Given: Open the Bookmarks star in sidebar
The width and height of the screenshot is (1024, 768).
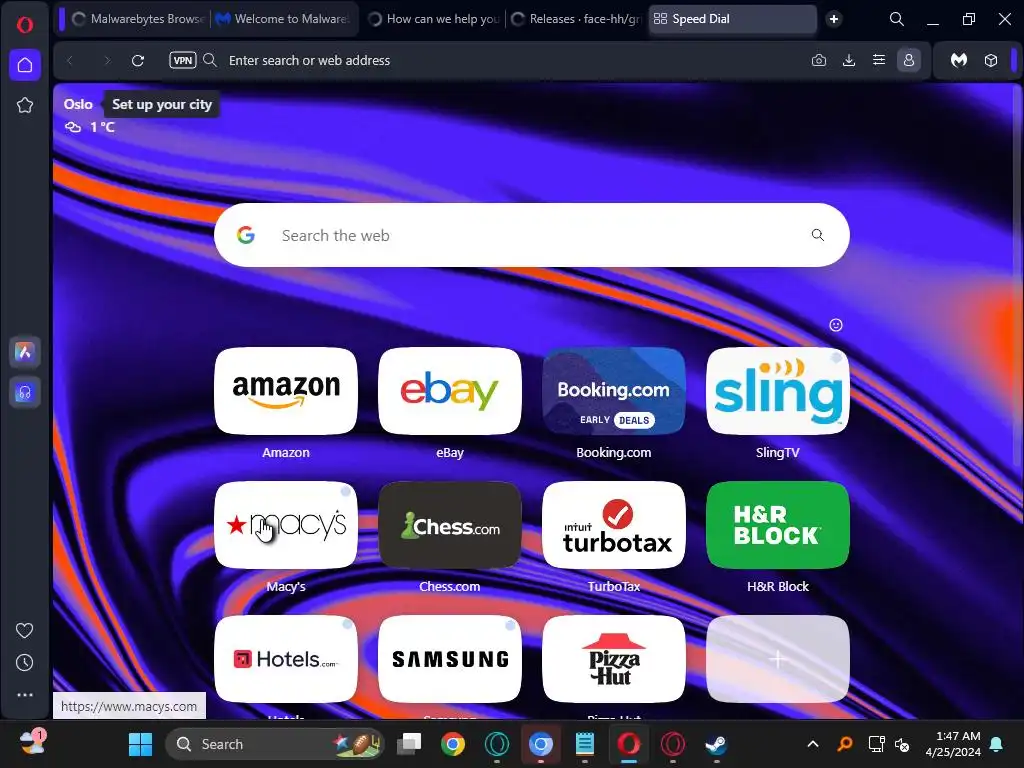Looking at the screenshot, I should click(x=25, y=105).
